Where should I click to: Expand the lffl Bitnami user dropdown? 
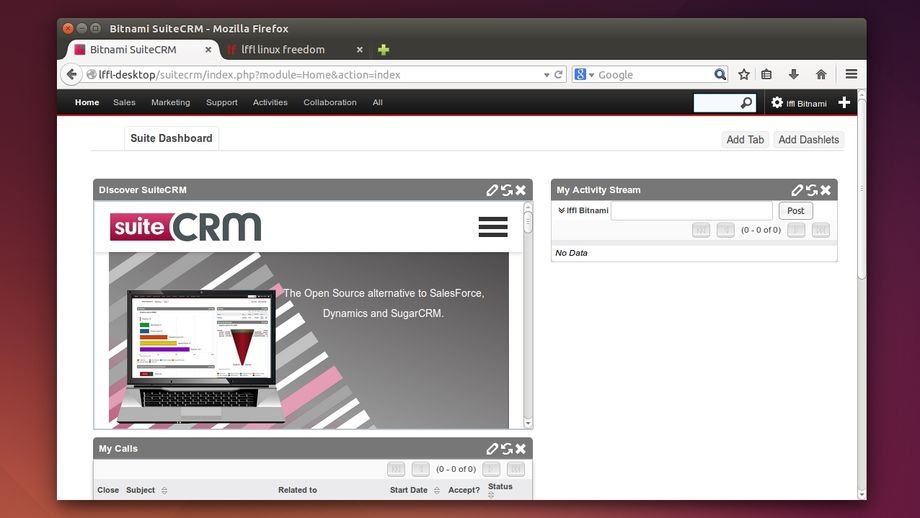(x=799, y=103)
